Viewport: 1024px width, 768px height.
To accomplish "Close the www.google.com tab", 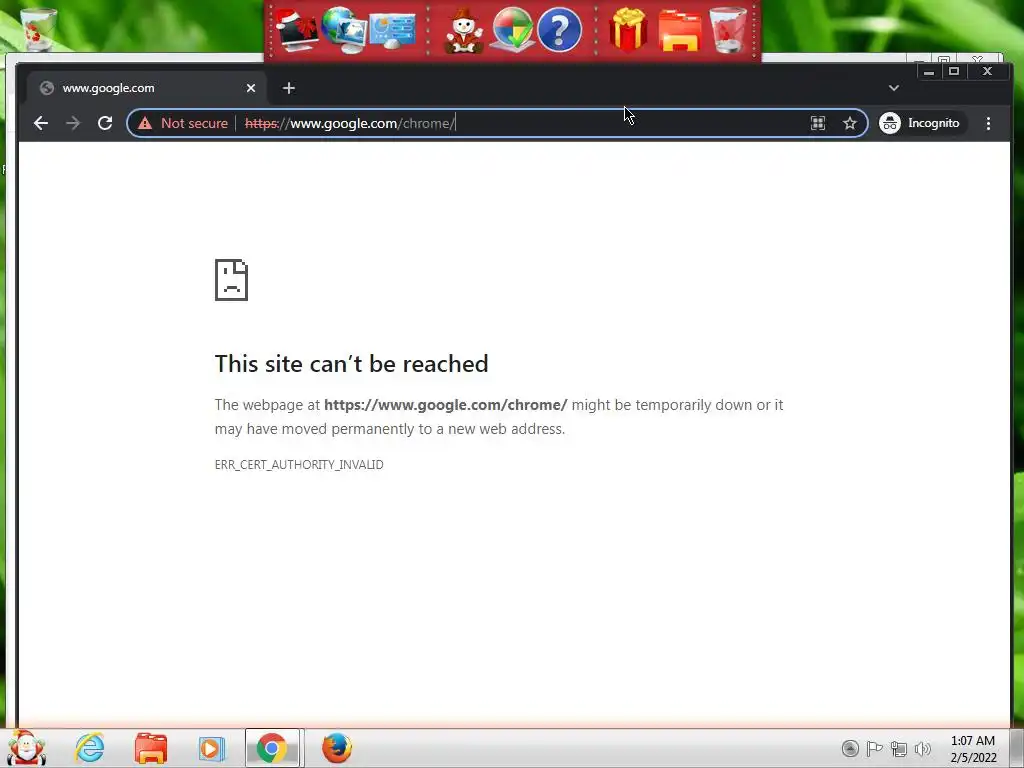I will (251, 88).
